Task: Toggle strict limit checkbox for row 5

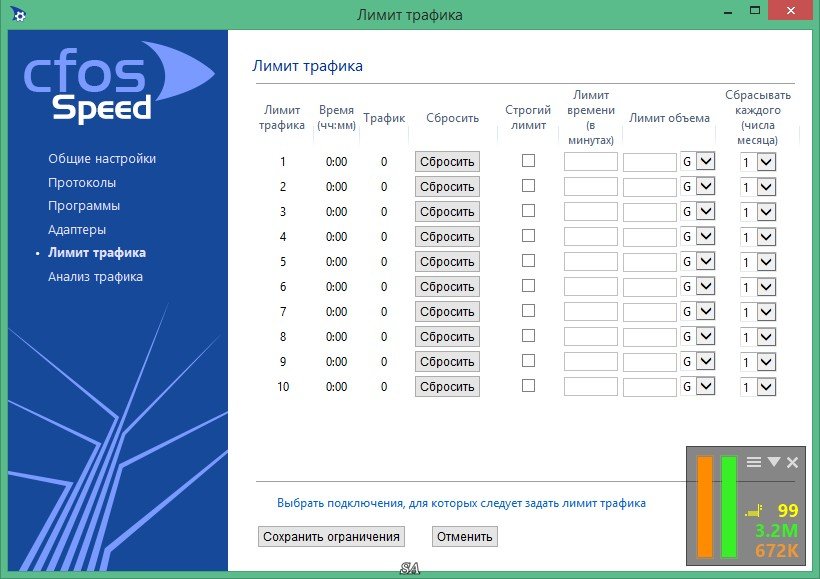Action: click(528, 261)
